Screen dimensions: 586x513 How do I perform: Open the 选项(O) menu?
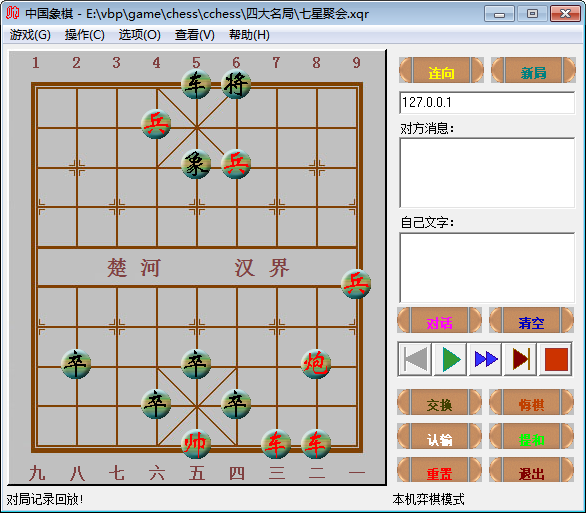(x=139, y=35)
